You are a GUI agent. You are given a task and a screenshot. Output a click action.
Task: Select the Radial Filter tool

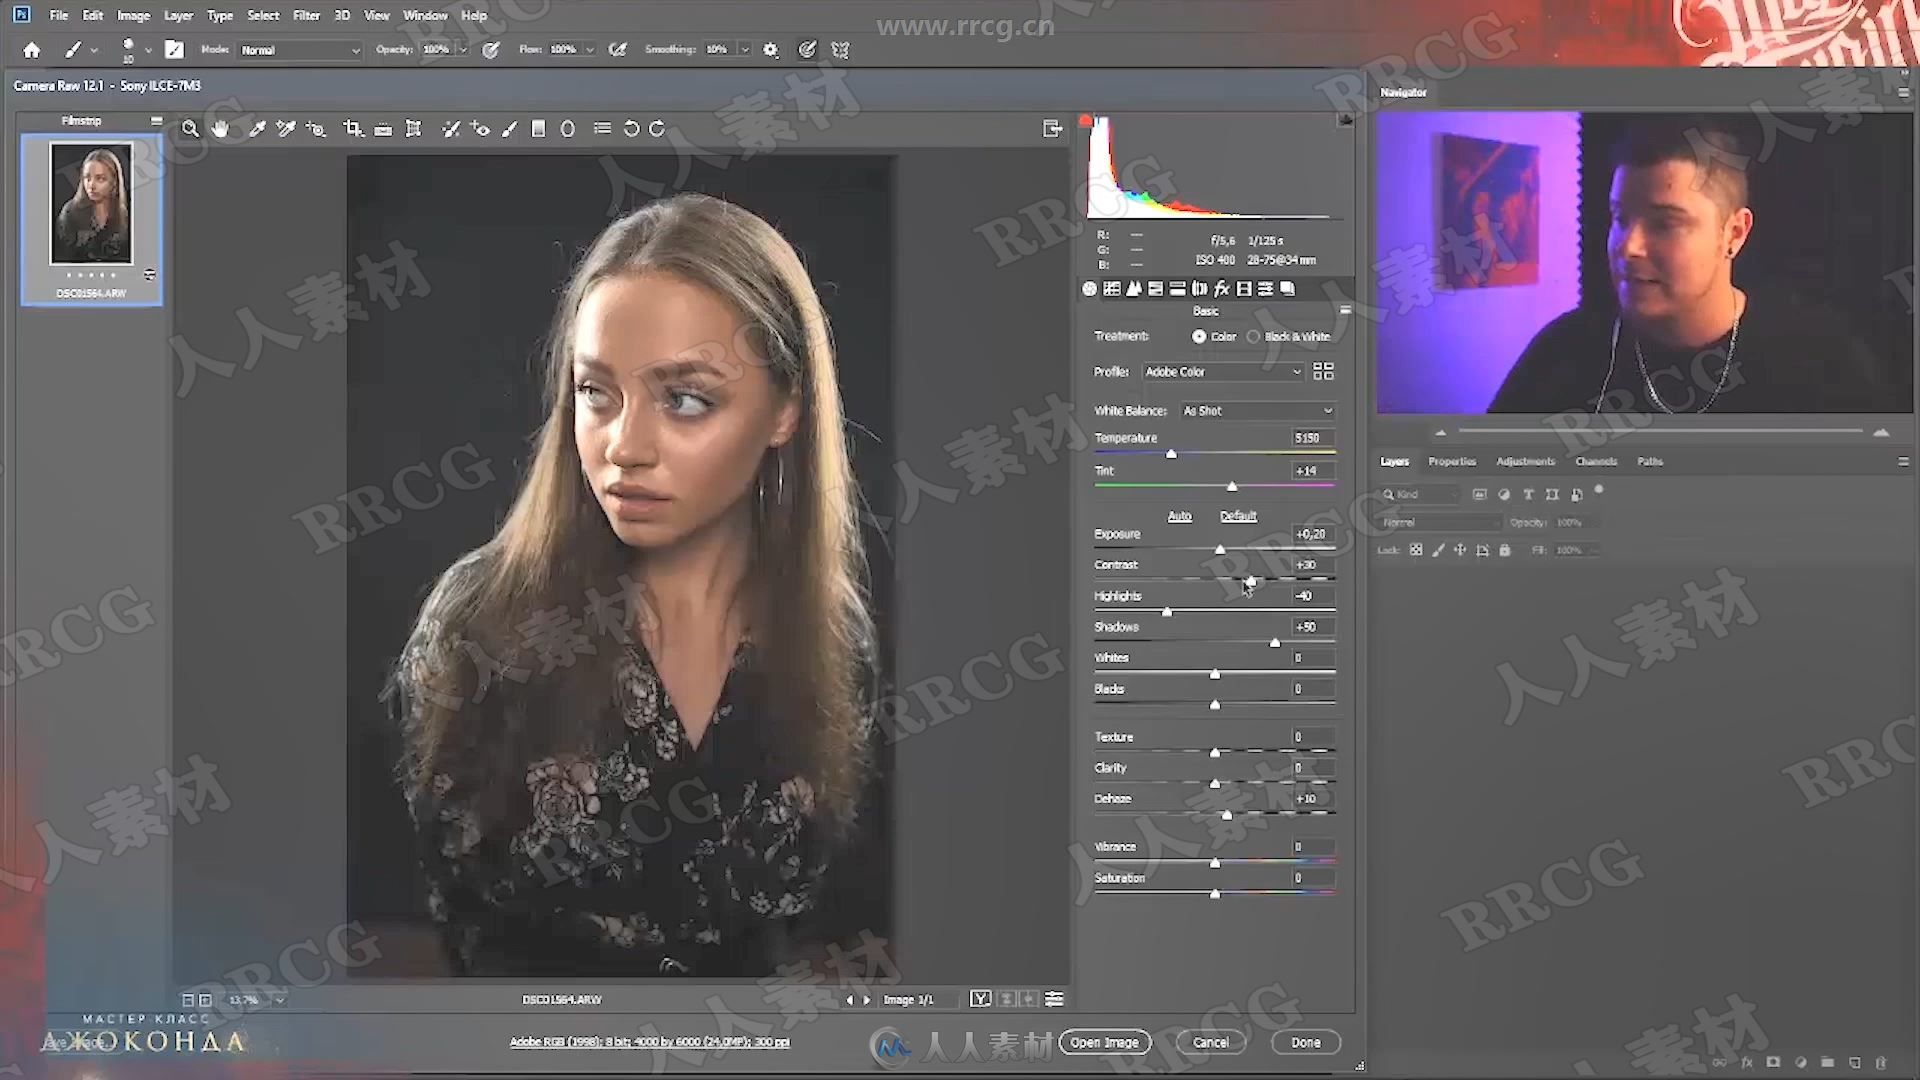[567, 129]
